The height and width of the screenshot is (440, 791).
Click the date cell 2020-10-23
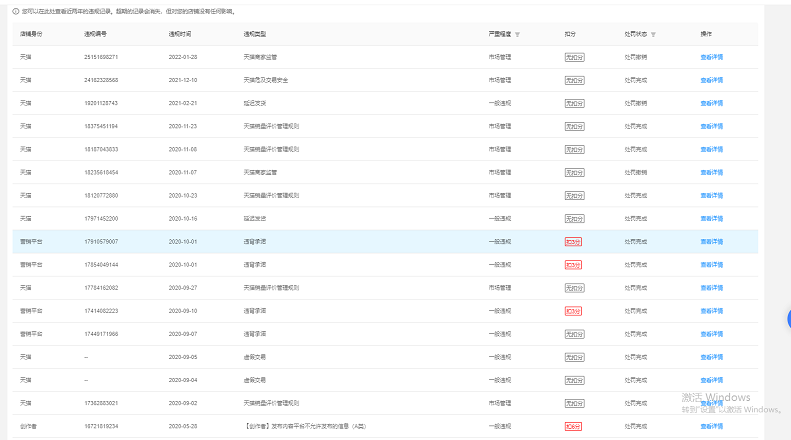tap(183, 195)
